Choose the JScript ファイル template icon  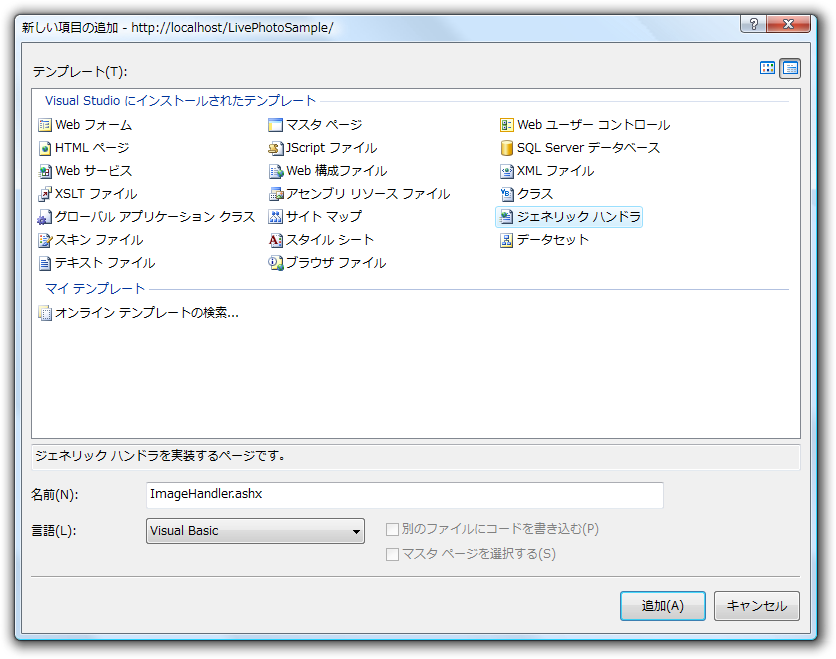[276, 148]
